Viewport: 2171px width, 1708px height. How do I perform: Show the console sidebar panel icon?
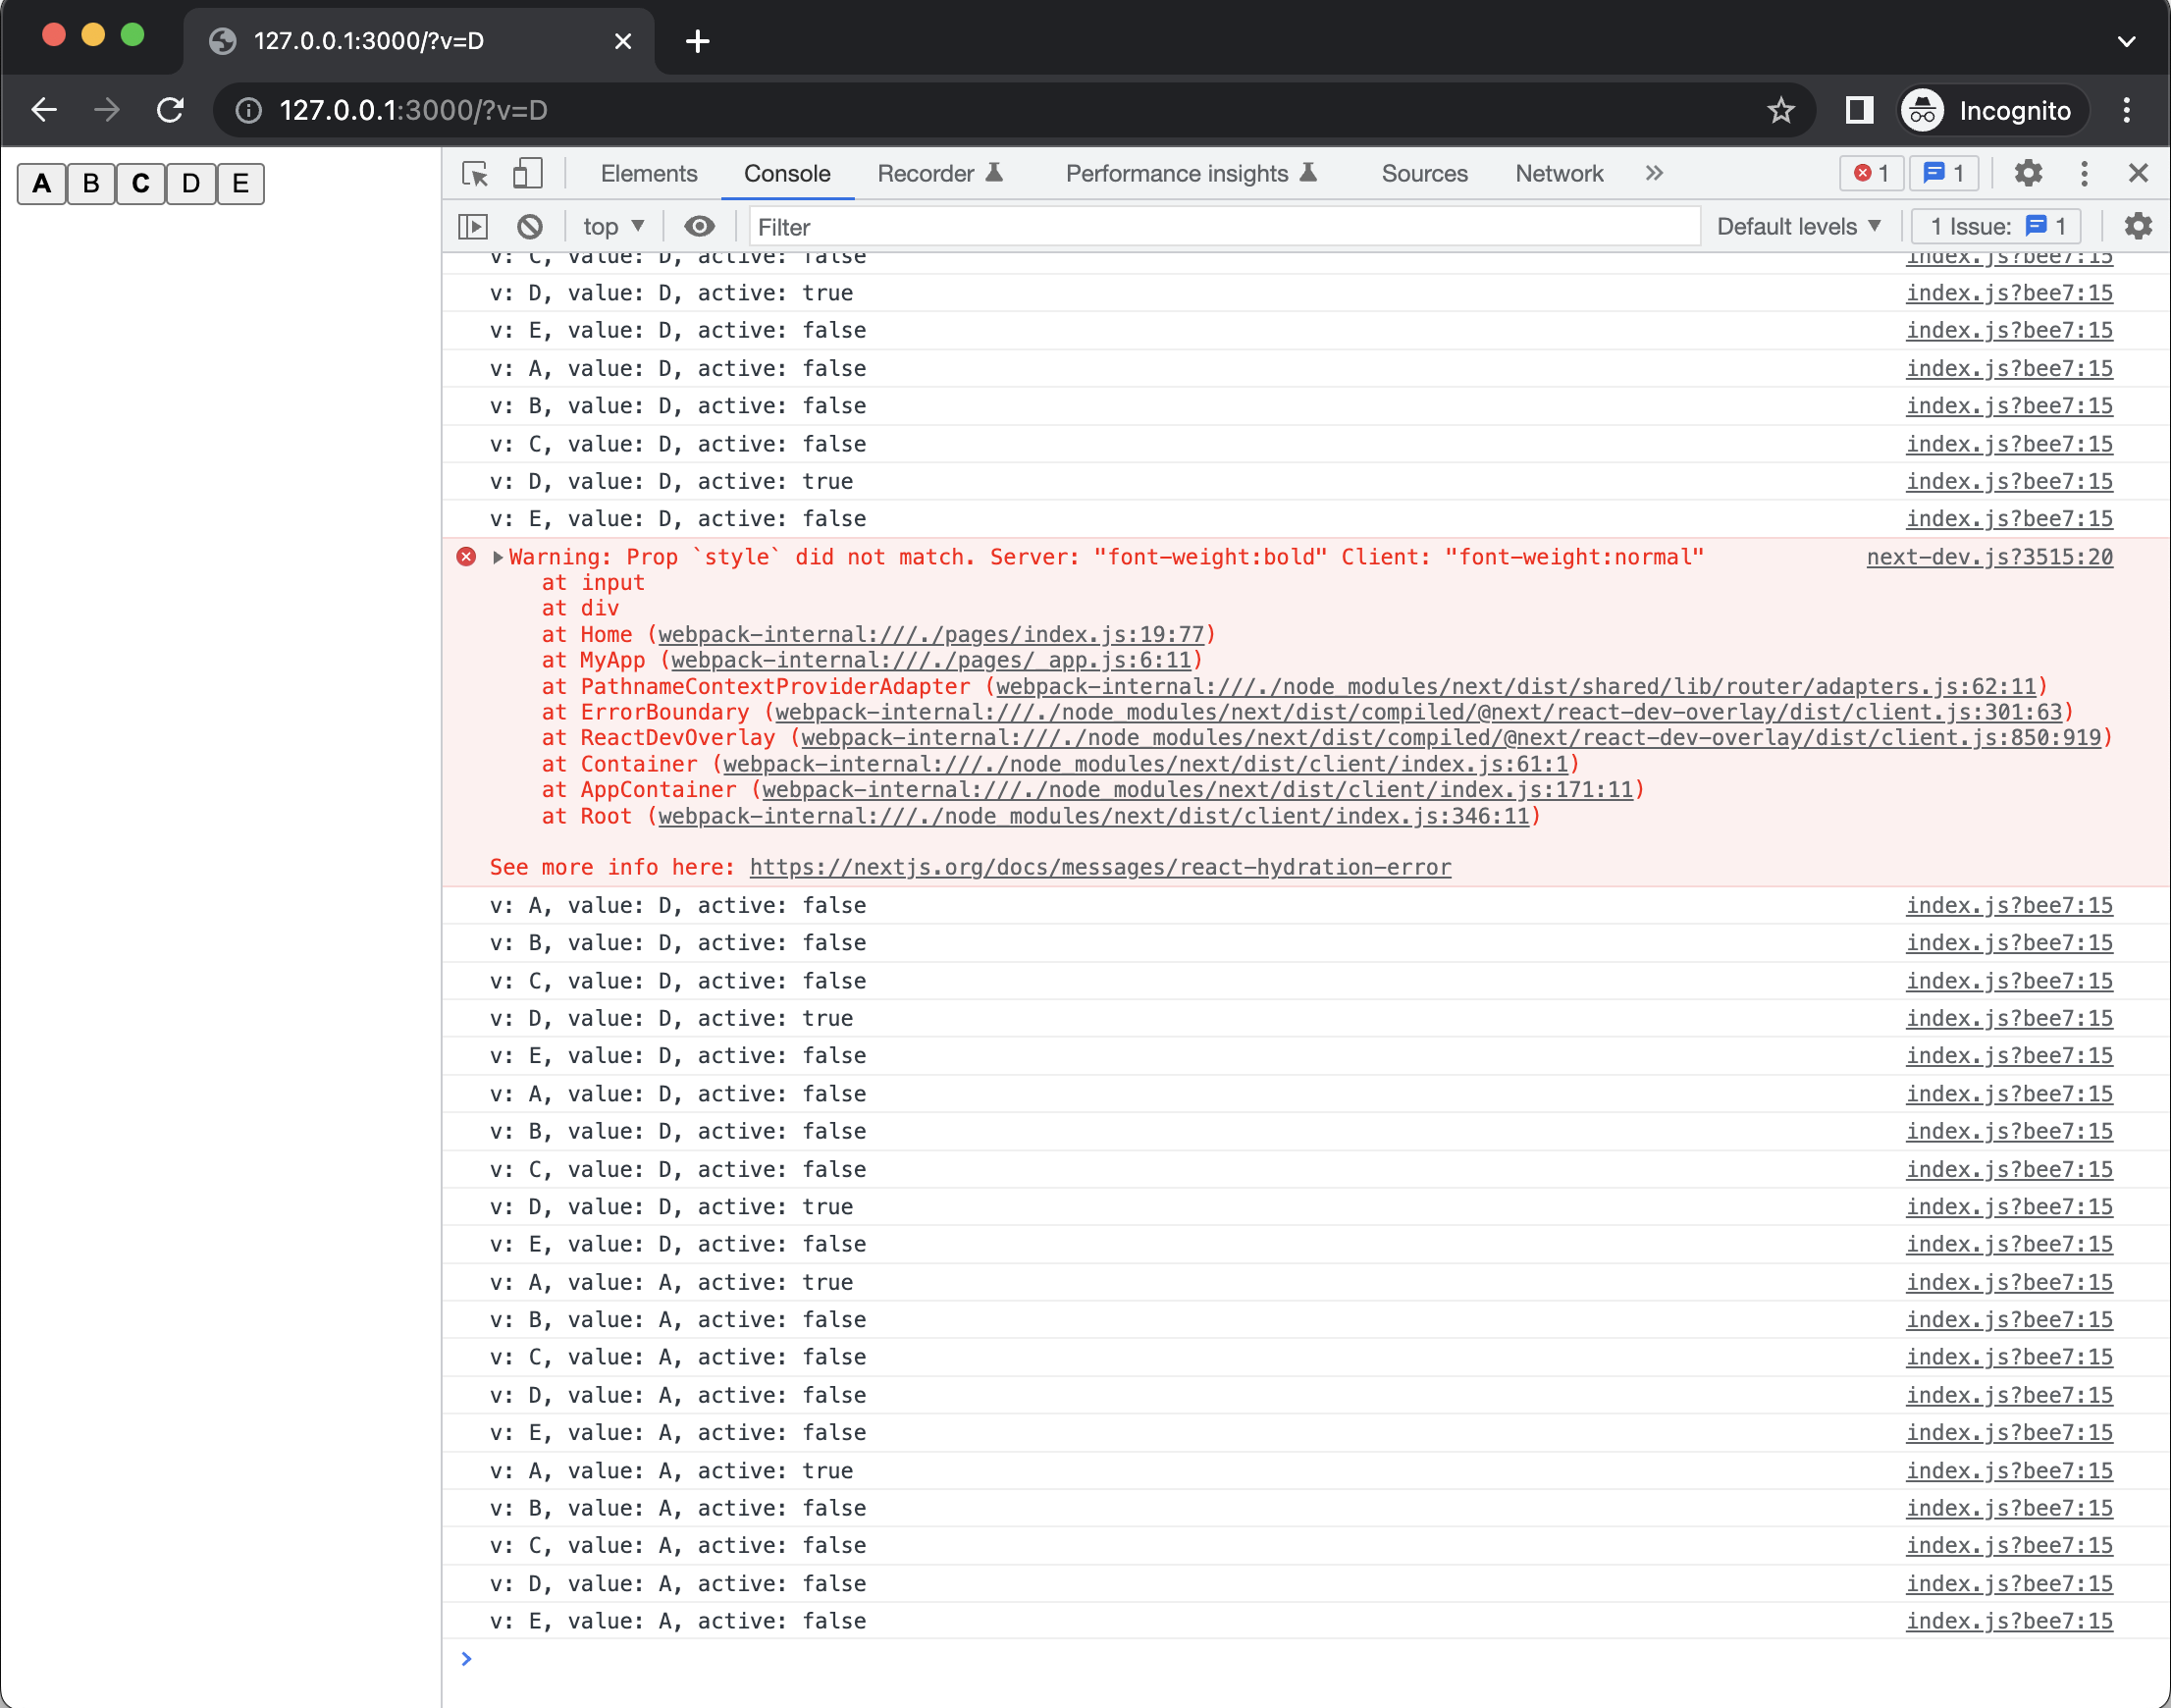[x=473, y=227]
